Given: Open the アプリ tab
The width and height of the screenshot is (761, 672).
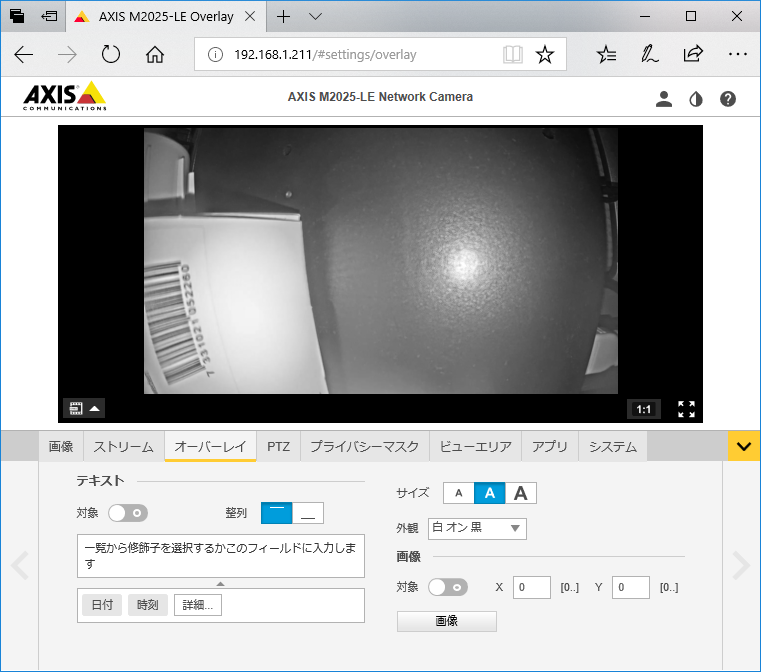Looking at the screenshot, I should pyautogui.click(x=549, y=446).
